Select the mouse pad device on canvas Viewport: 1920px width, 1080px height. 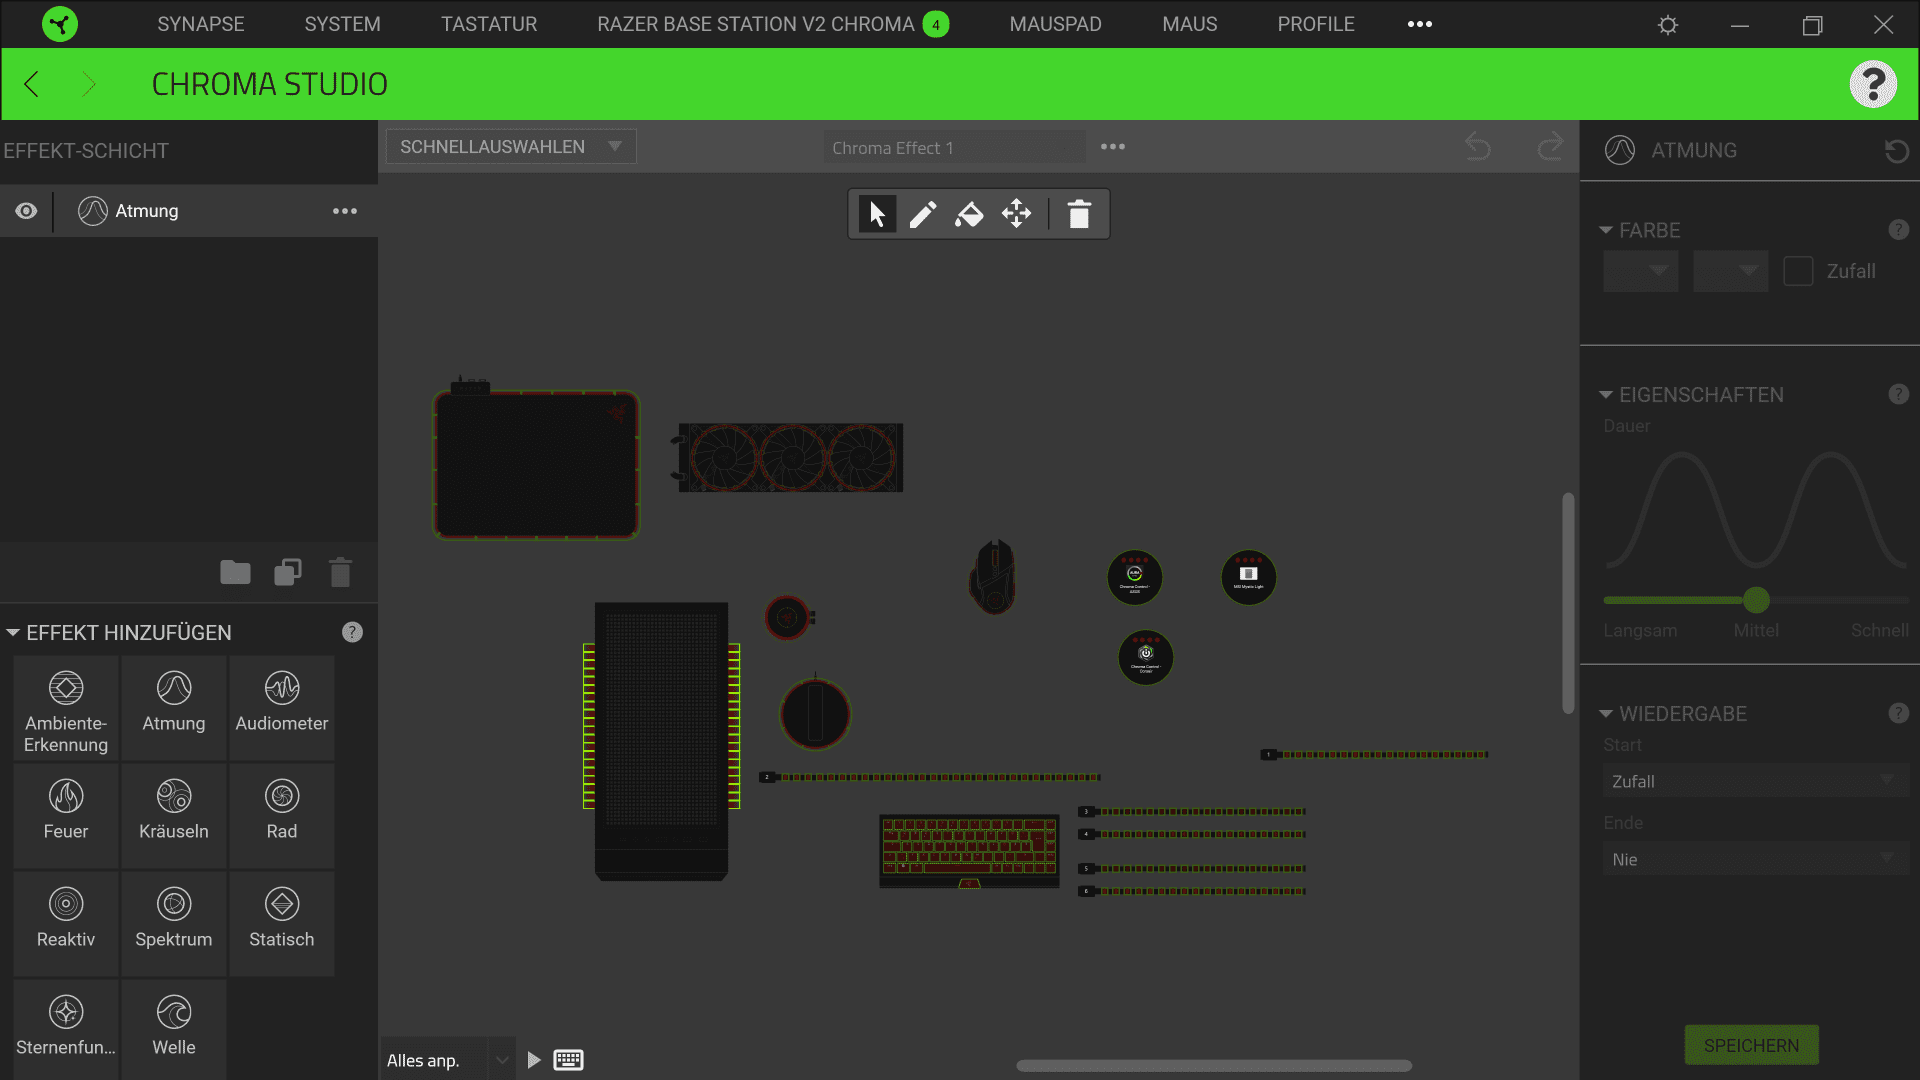tap(536, 463)
